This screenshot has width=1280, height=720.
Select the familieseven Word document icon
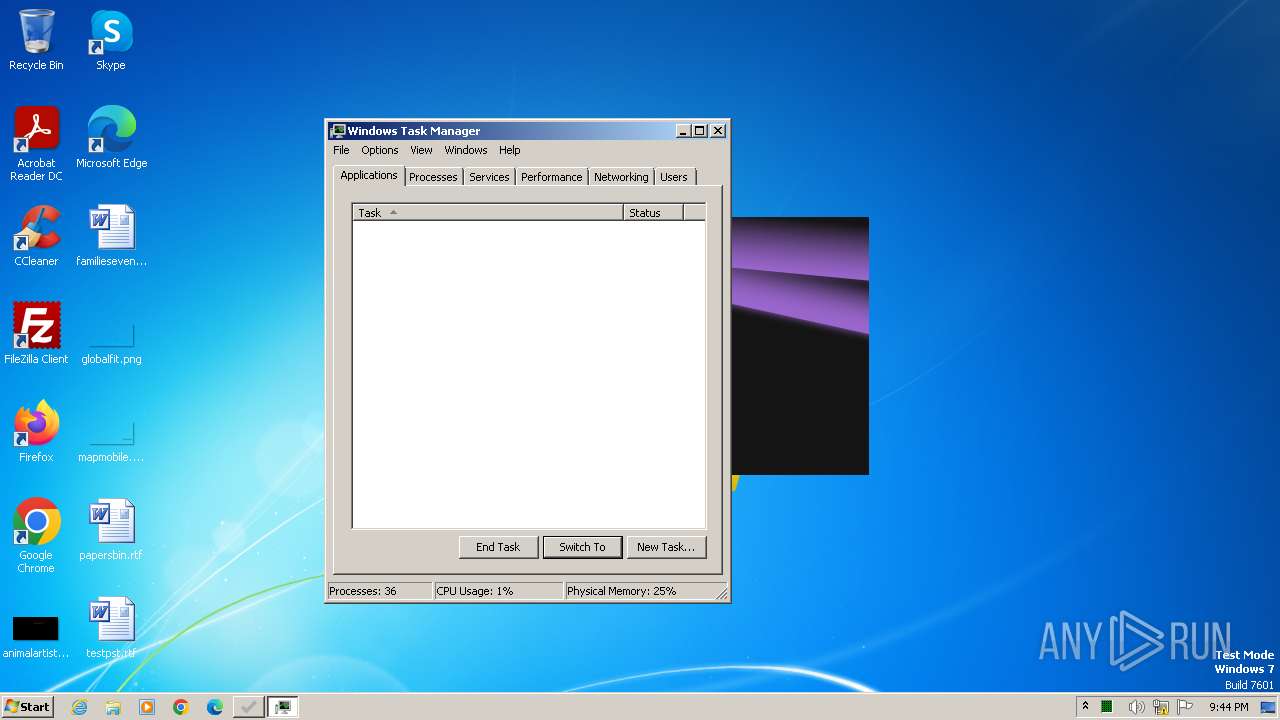click(111, 236)
